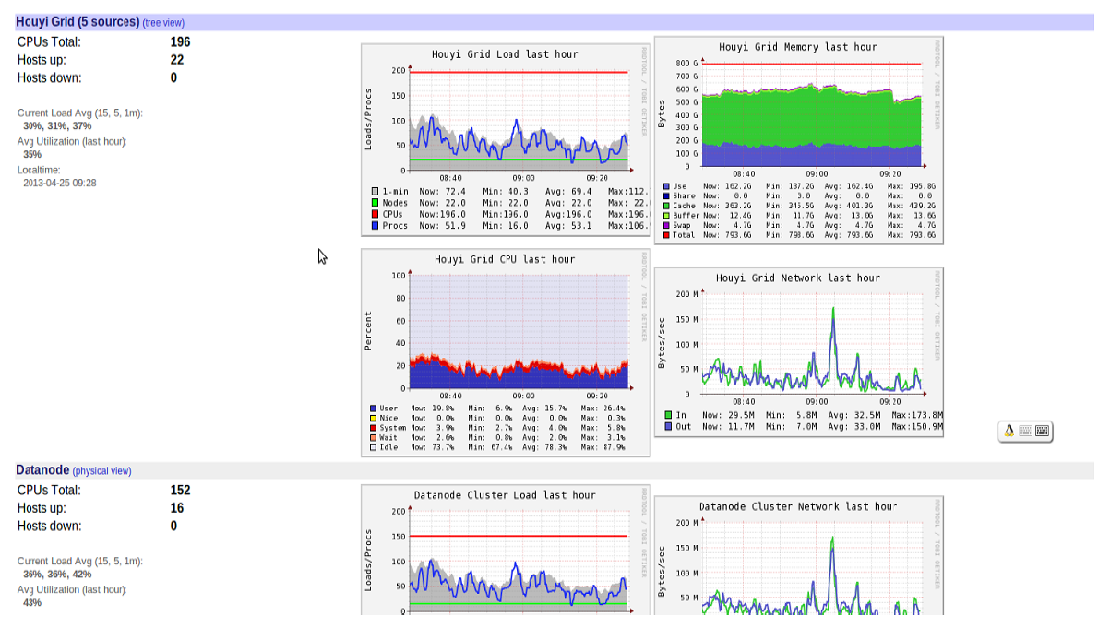Select the Datanode Hosts up value 16
1110x629 pixels.
177,508
